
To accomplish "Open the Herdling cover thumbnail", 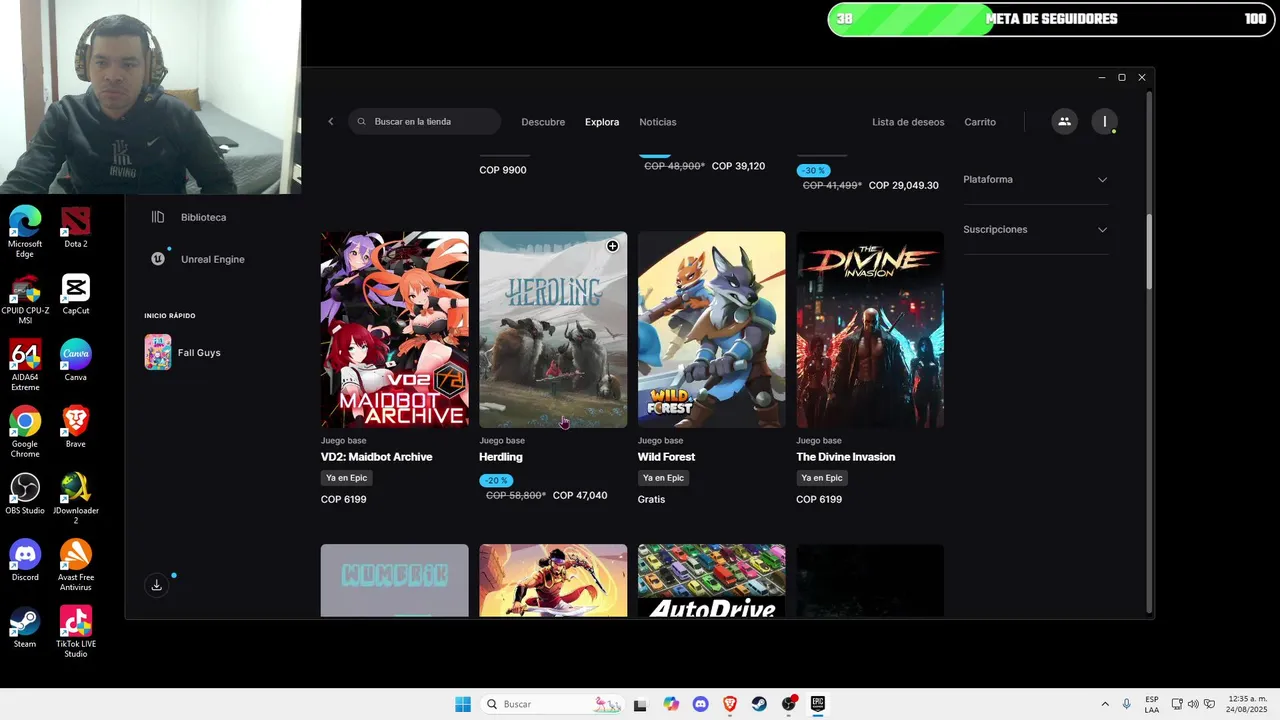I will (553, 330).
